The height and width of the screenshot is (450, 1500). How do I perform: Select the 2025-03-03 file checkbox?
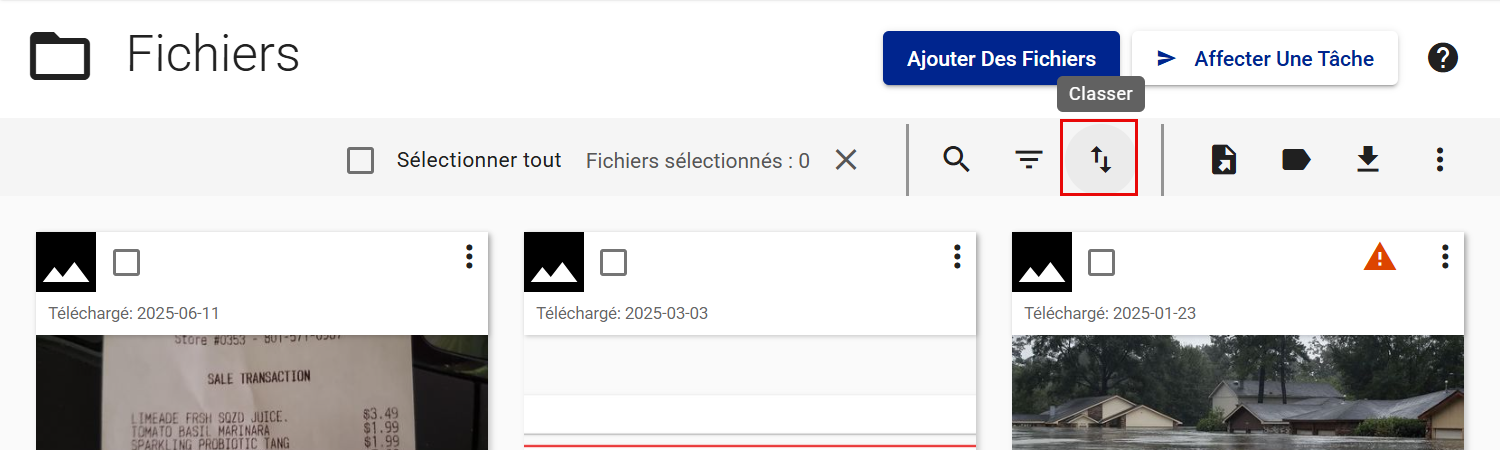coord(613,262)
